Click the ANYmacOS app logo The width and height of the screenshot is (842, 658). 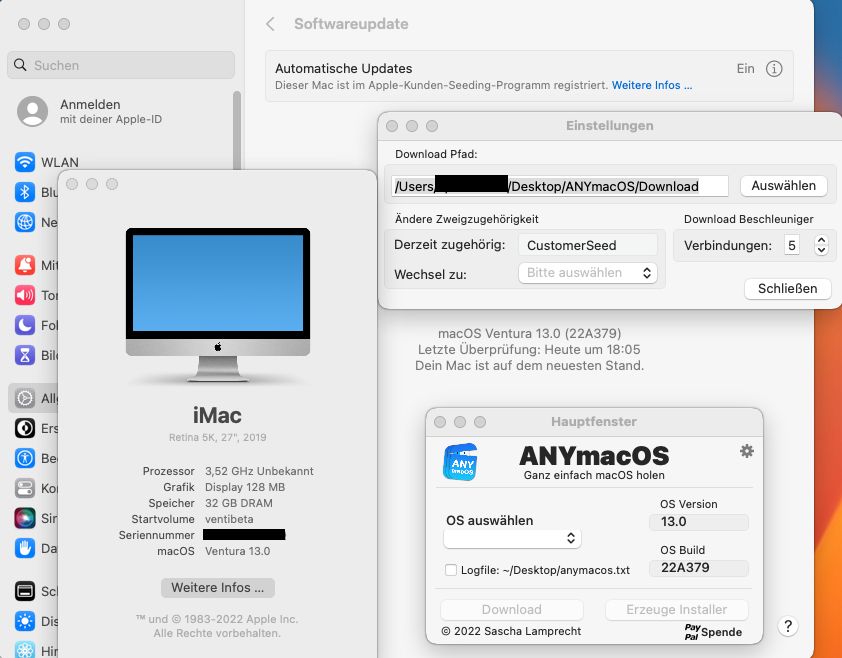(460, 461)
